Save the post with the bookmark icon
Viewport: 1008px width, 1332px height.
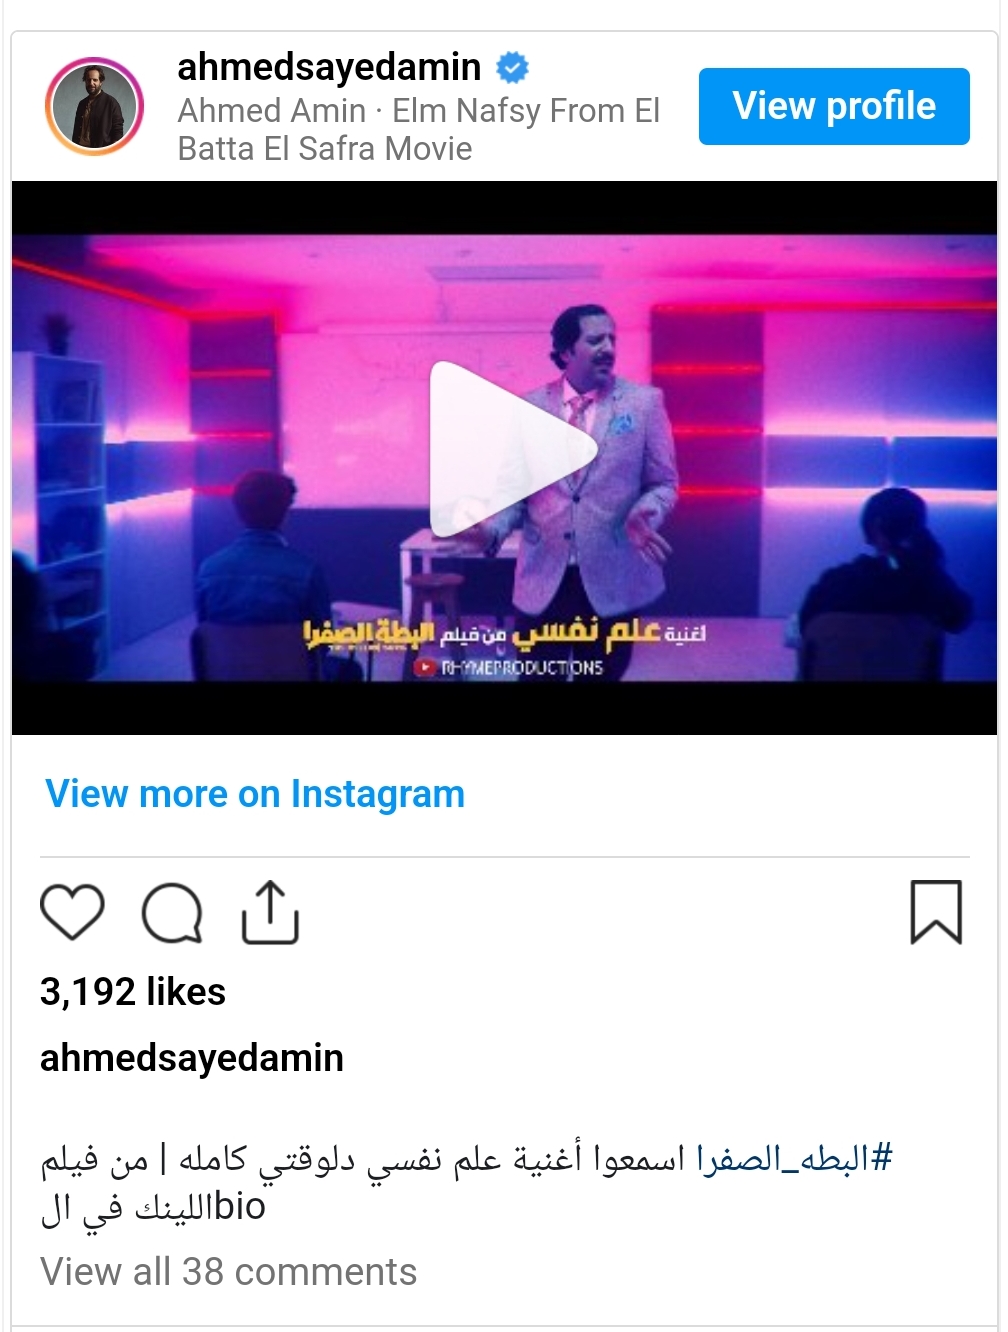[936, 912]
